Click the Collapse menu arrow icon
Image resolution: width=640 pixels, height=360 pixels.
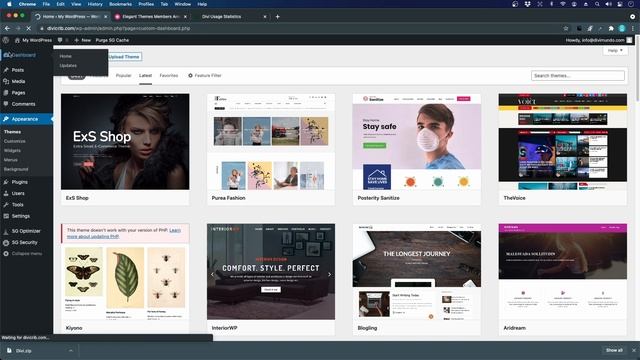pos(6,253)
